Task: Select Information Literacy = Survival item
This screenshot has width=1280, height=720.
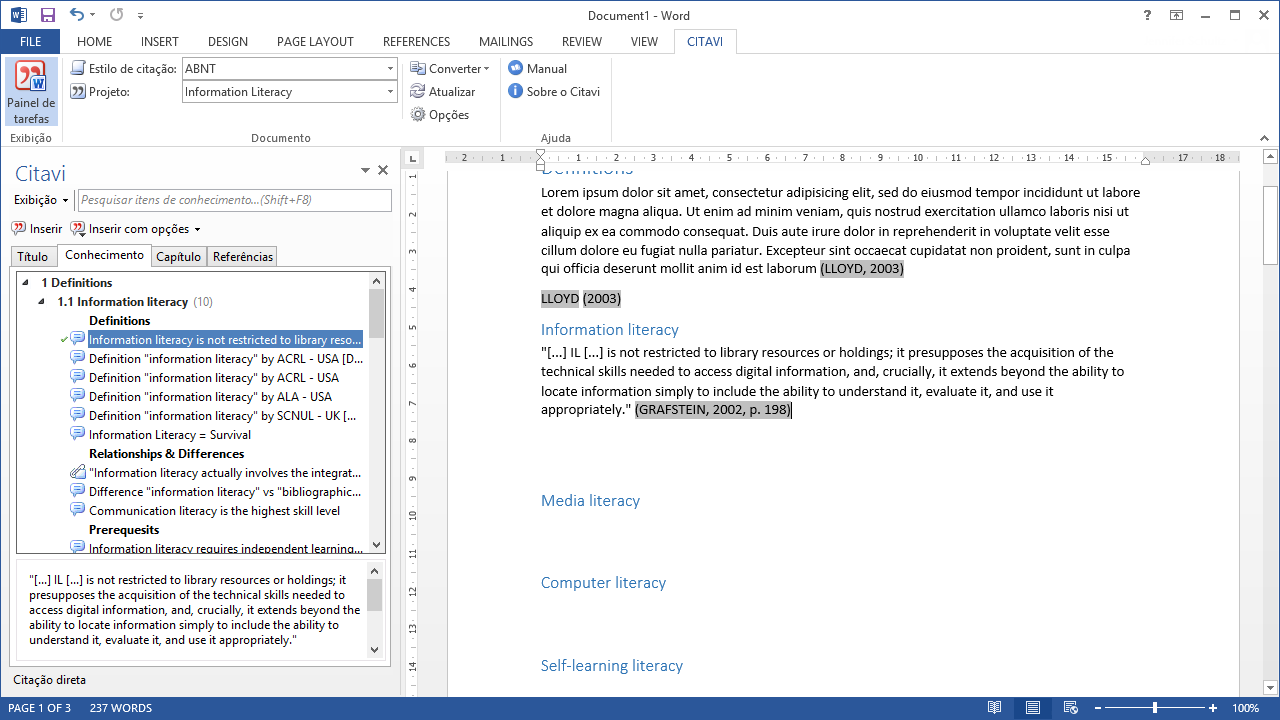Action: coord(170,435)
